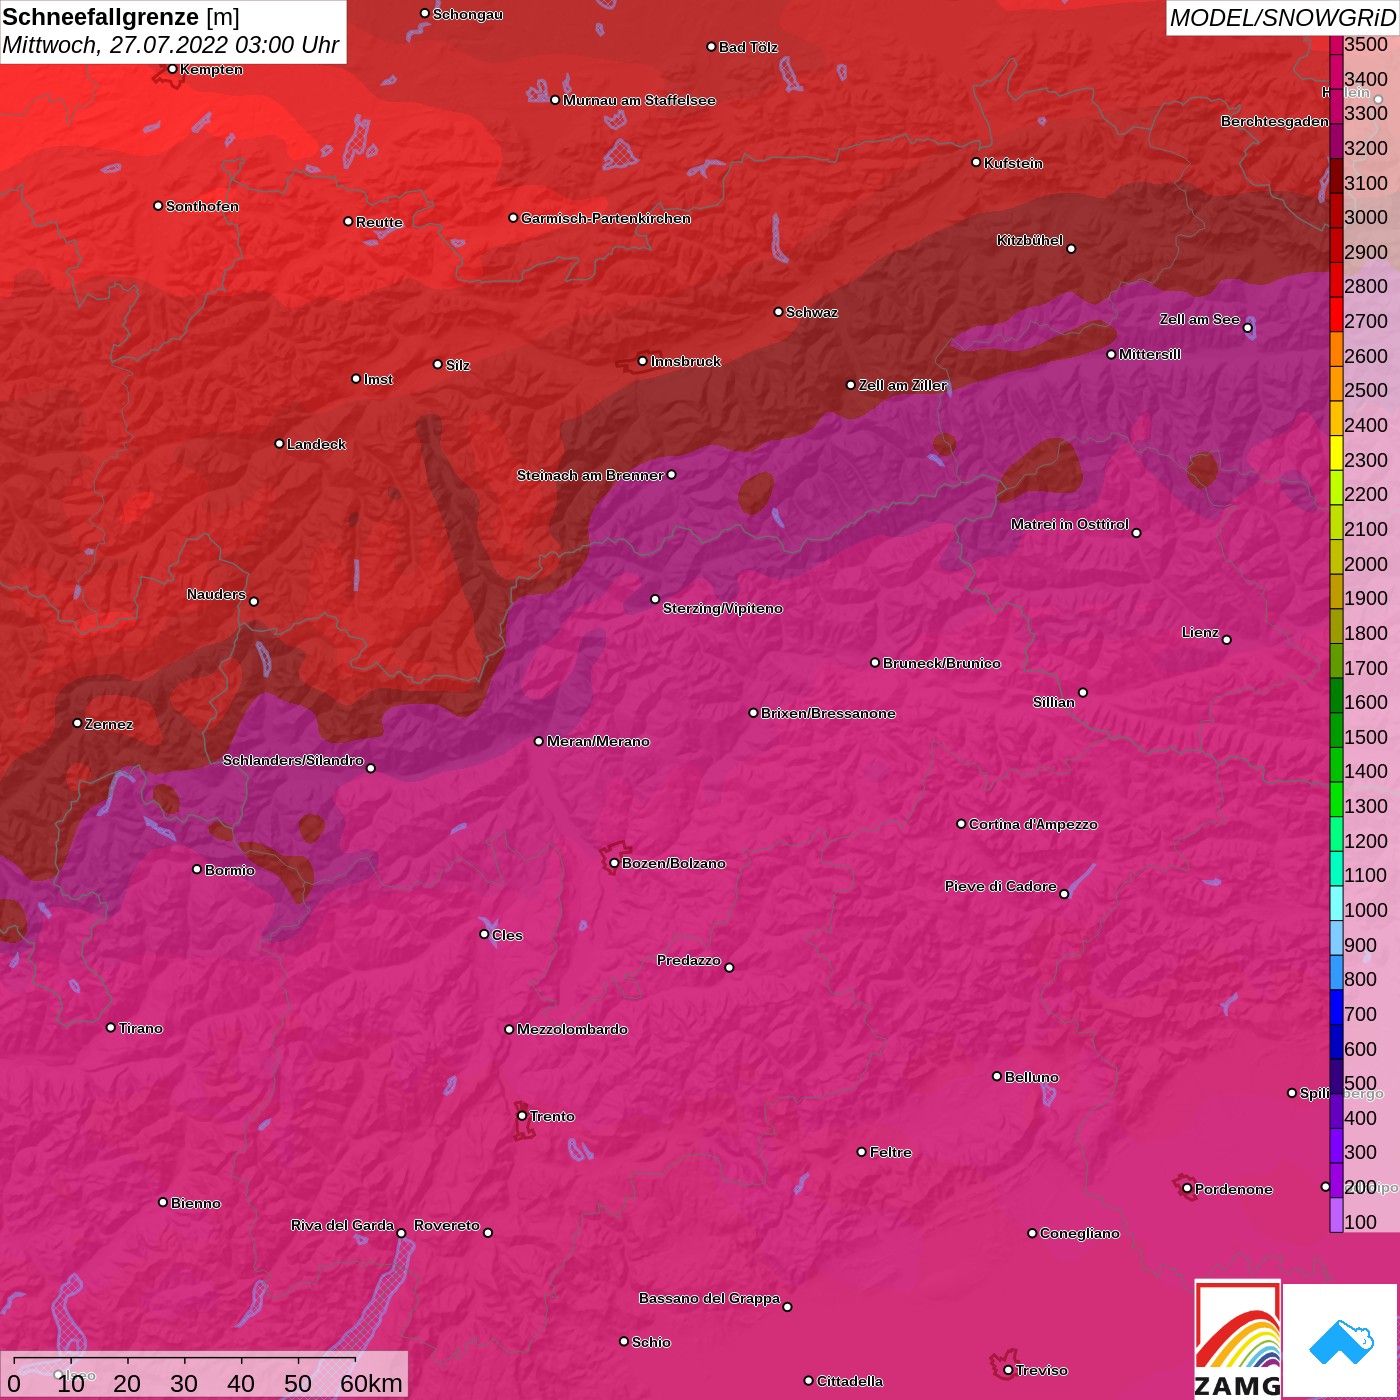
Task: Select the Treviso city marker dot
Action: [1008, 1370]
